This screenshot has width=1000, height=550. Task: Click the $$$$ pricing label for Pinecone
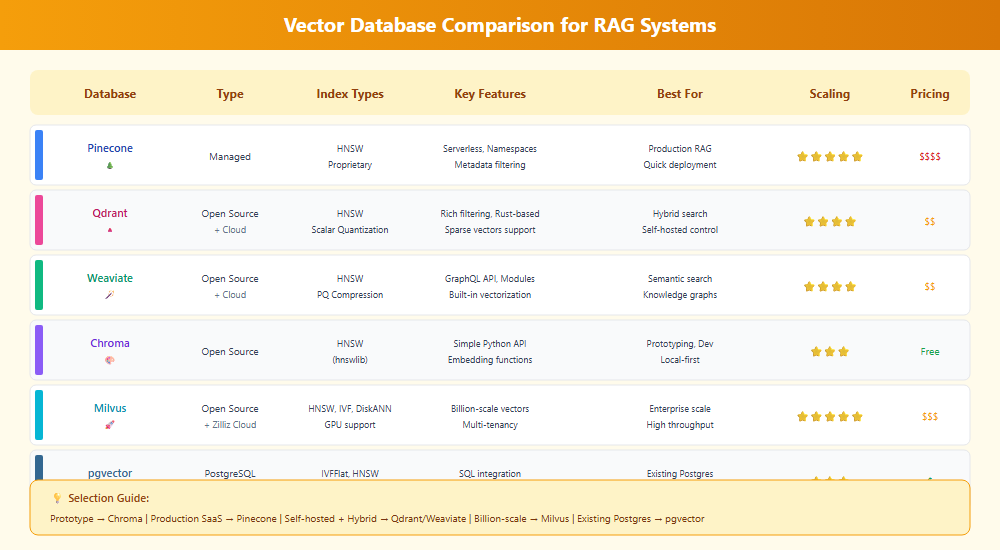pos(929,157)
